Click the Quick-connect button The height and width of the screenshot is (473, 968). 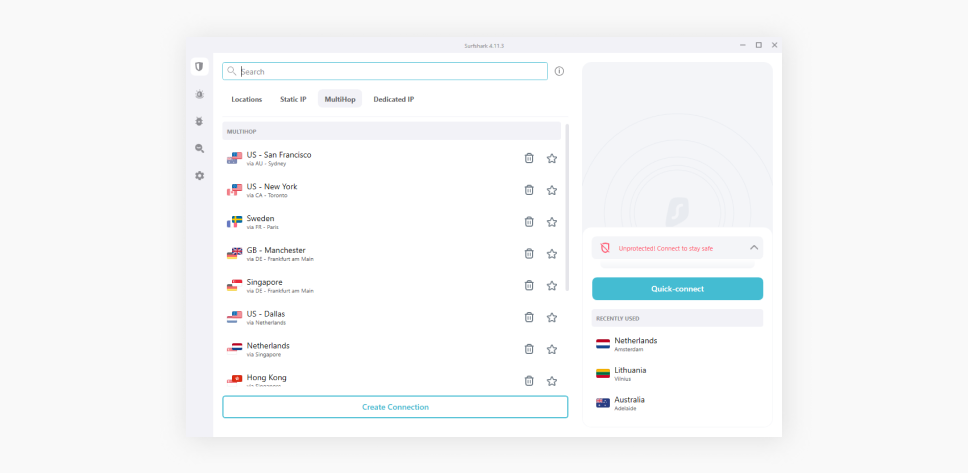coord(677,288)
